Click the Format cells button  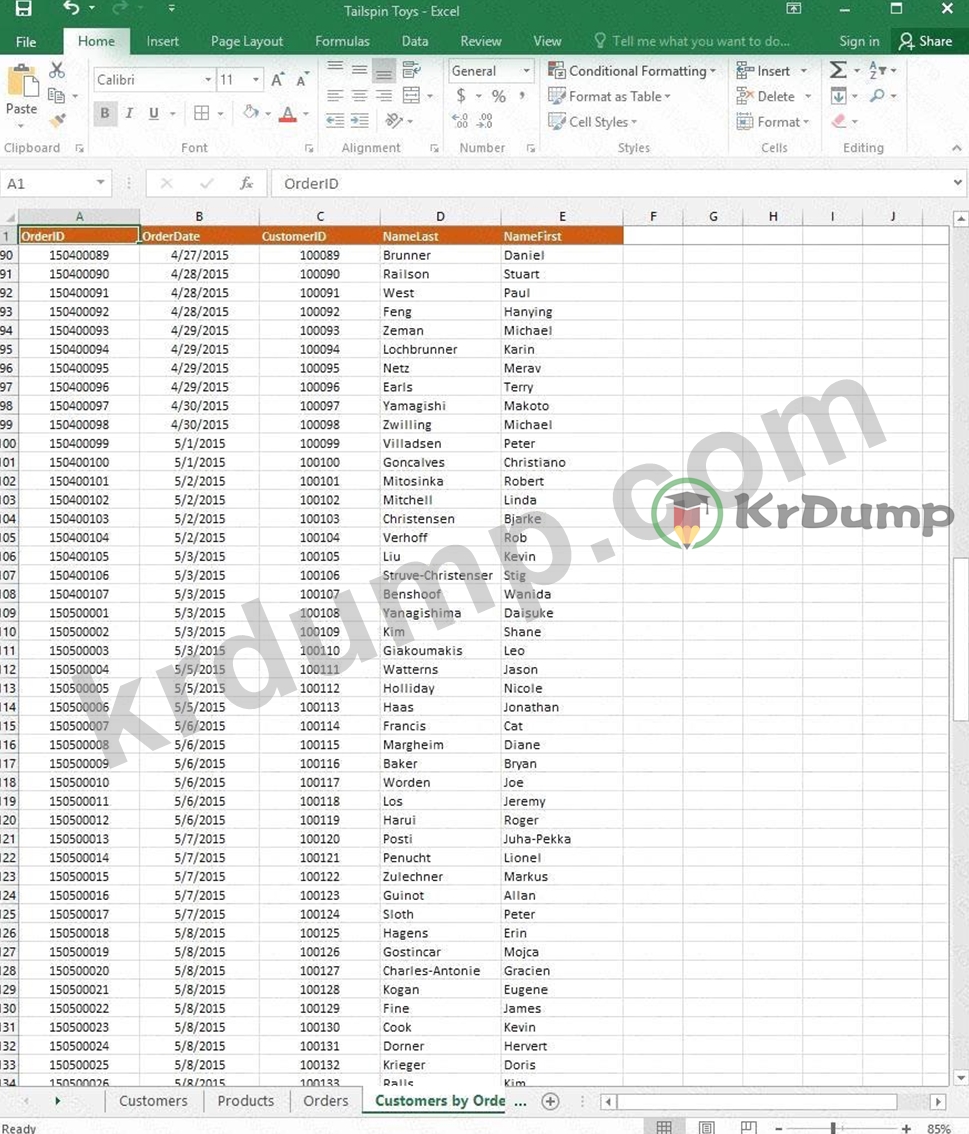coord(773,121)
